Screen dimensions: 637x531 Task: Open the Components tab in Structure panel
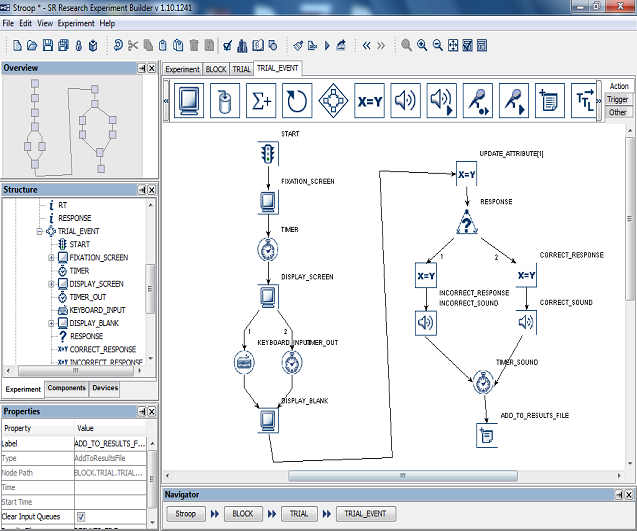coord(67,388)
